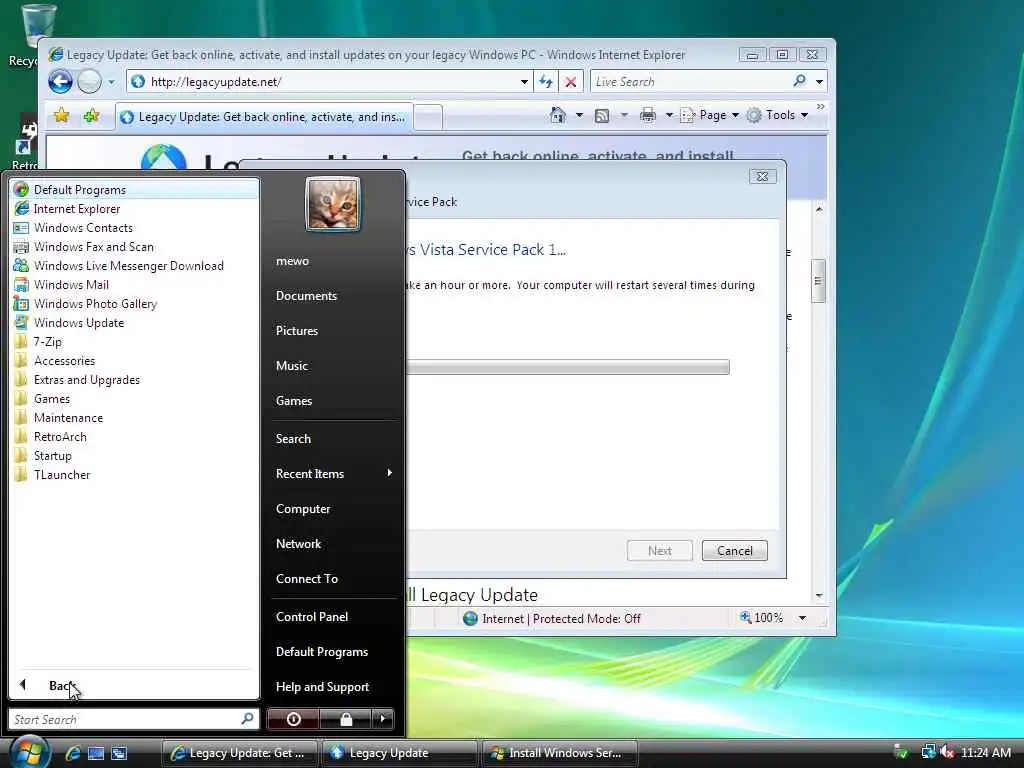This screenshot has height=768, width=1024.
Task: Launch Windows Mail
Action: coord(135,284)
